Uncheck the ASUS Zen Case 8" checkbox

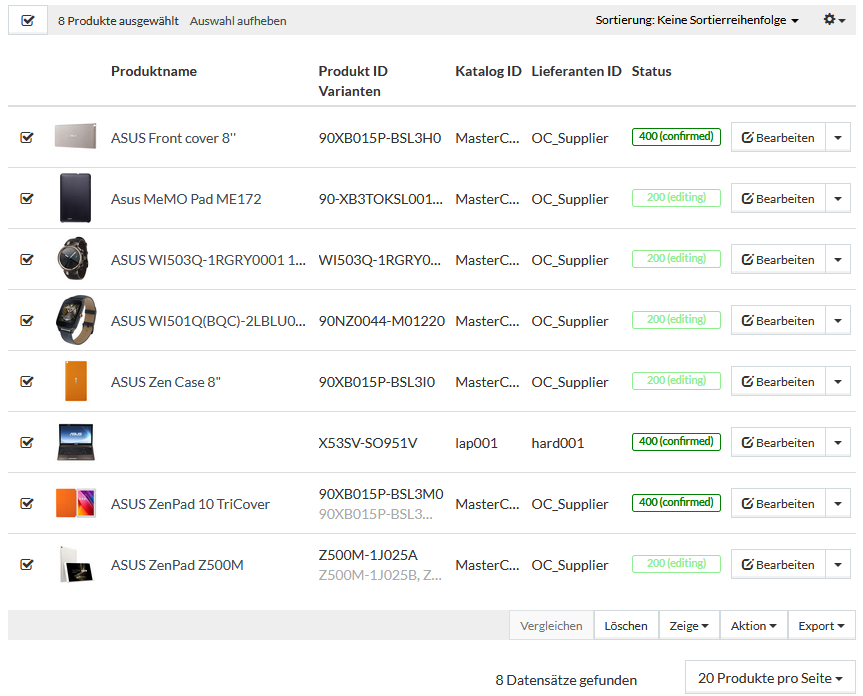(x=26, y=382)
